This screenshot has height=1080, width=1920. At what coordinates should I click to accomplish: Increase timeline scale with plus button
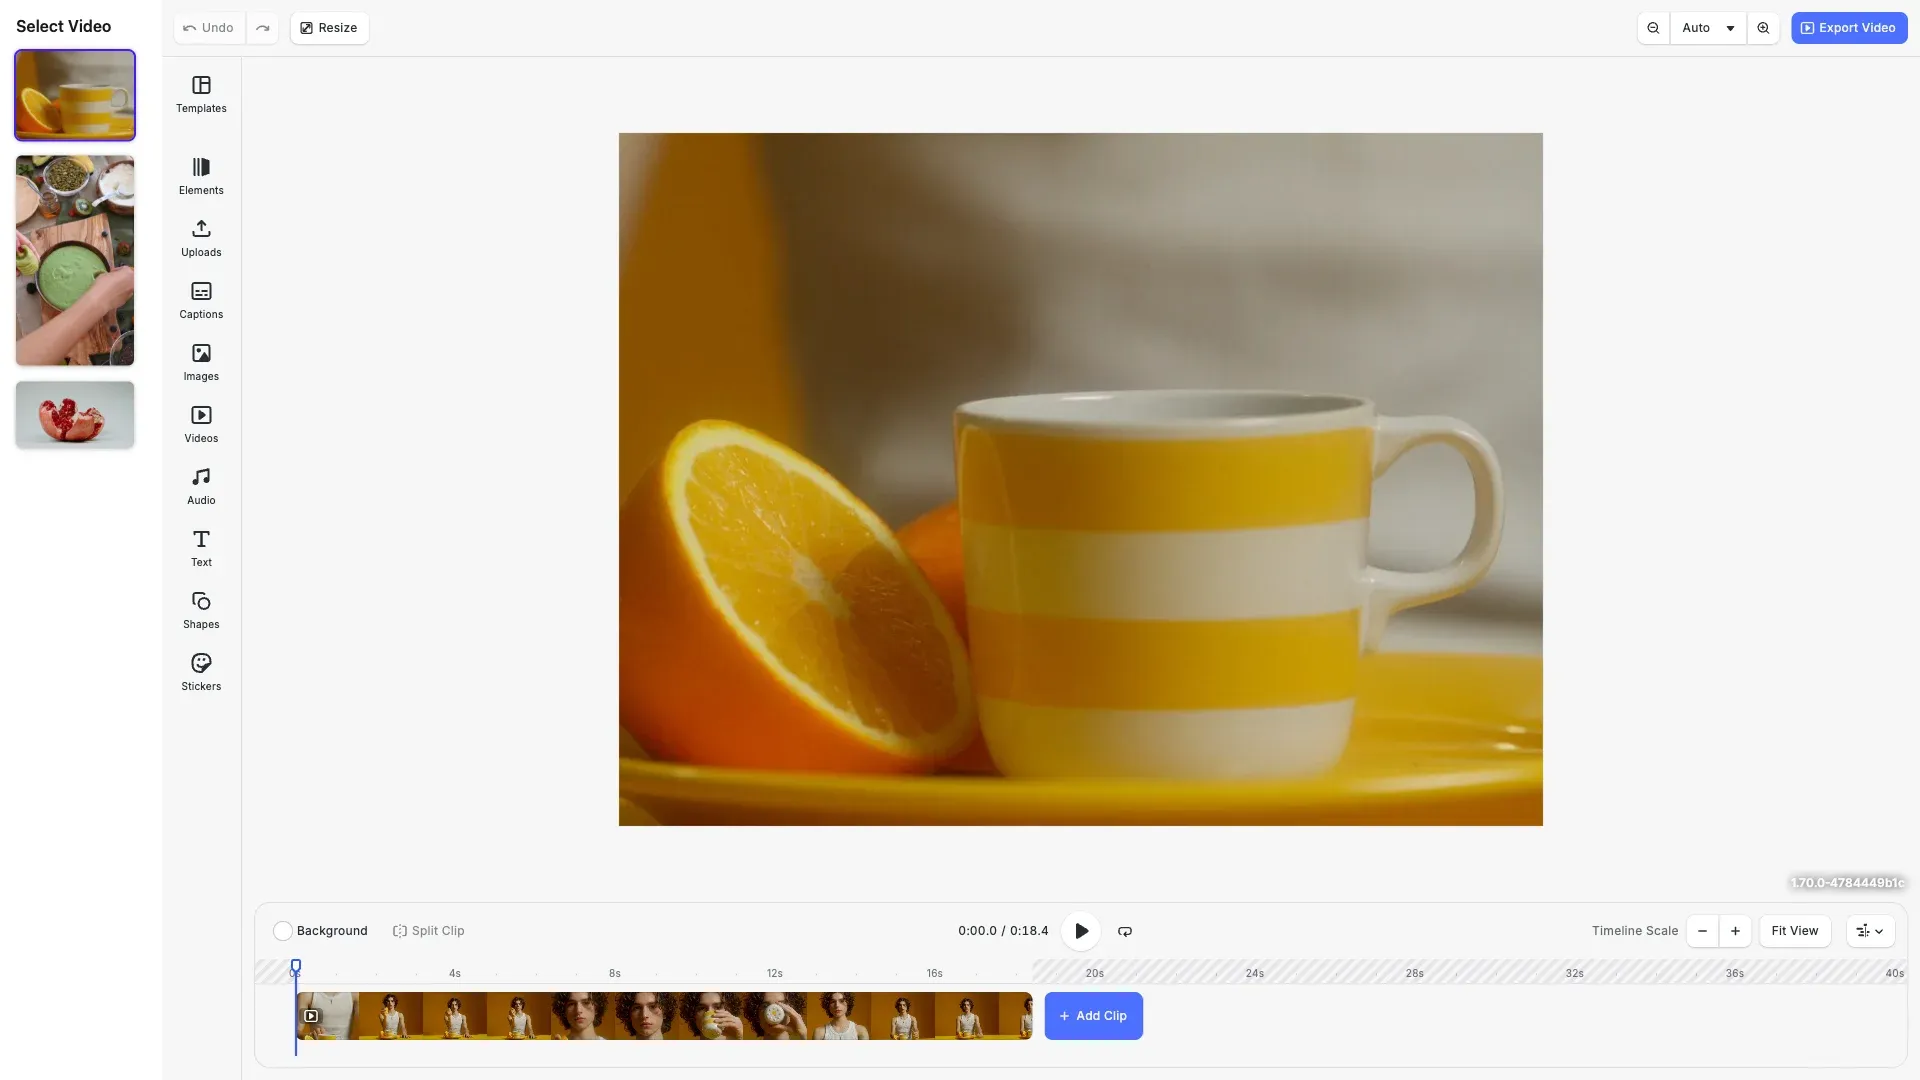point(1735,931)
